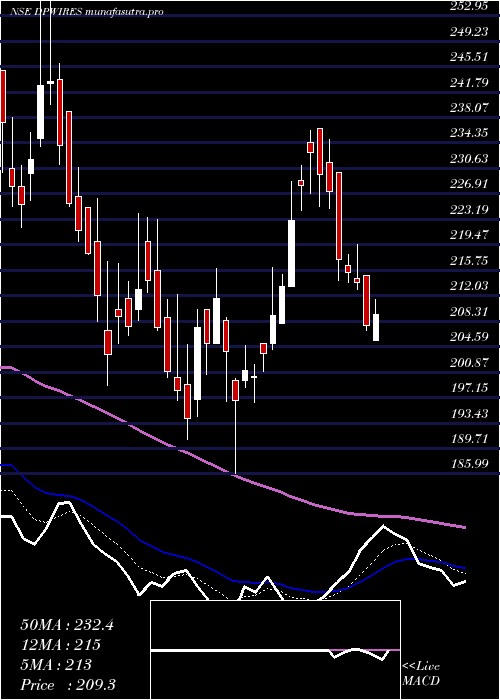Click the 223.19 price axis label

[x=470, y=210]
